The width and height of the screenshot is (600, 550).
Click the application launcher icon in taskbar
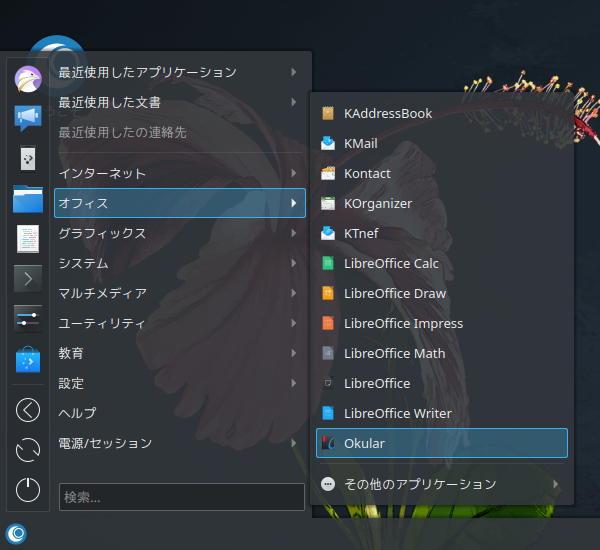(16, 534)
